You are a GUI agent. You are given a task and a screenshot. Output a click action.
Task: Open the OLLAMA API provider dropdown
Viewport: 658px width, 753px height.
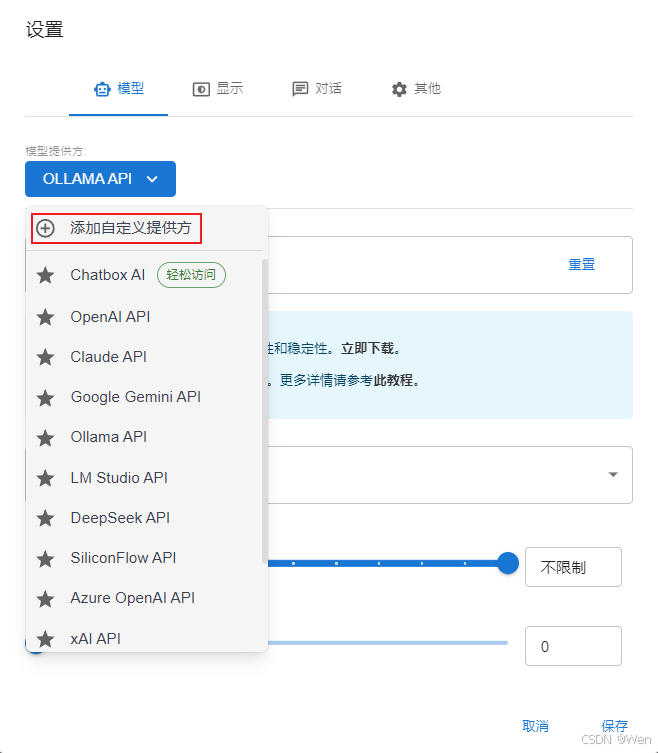click(100, 179)
